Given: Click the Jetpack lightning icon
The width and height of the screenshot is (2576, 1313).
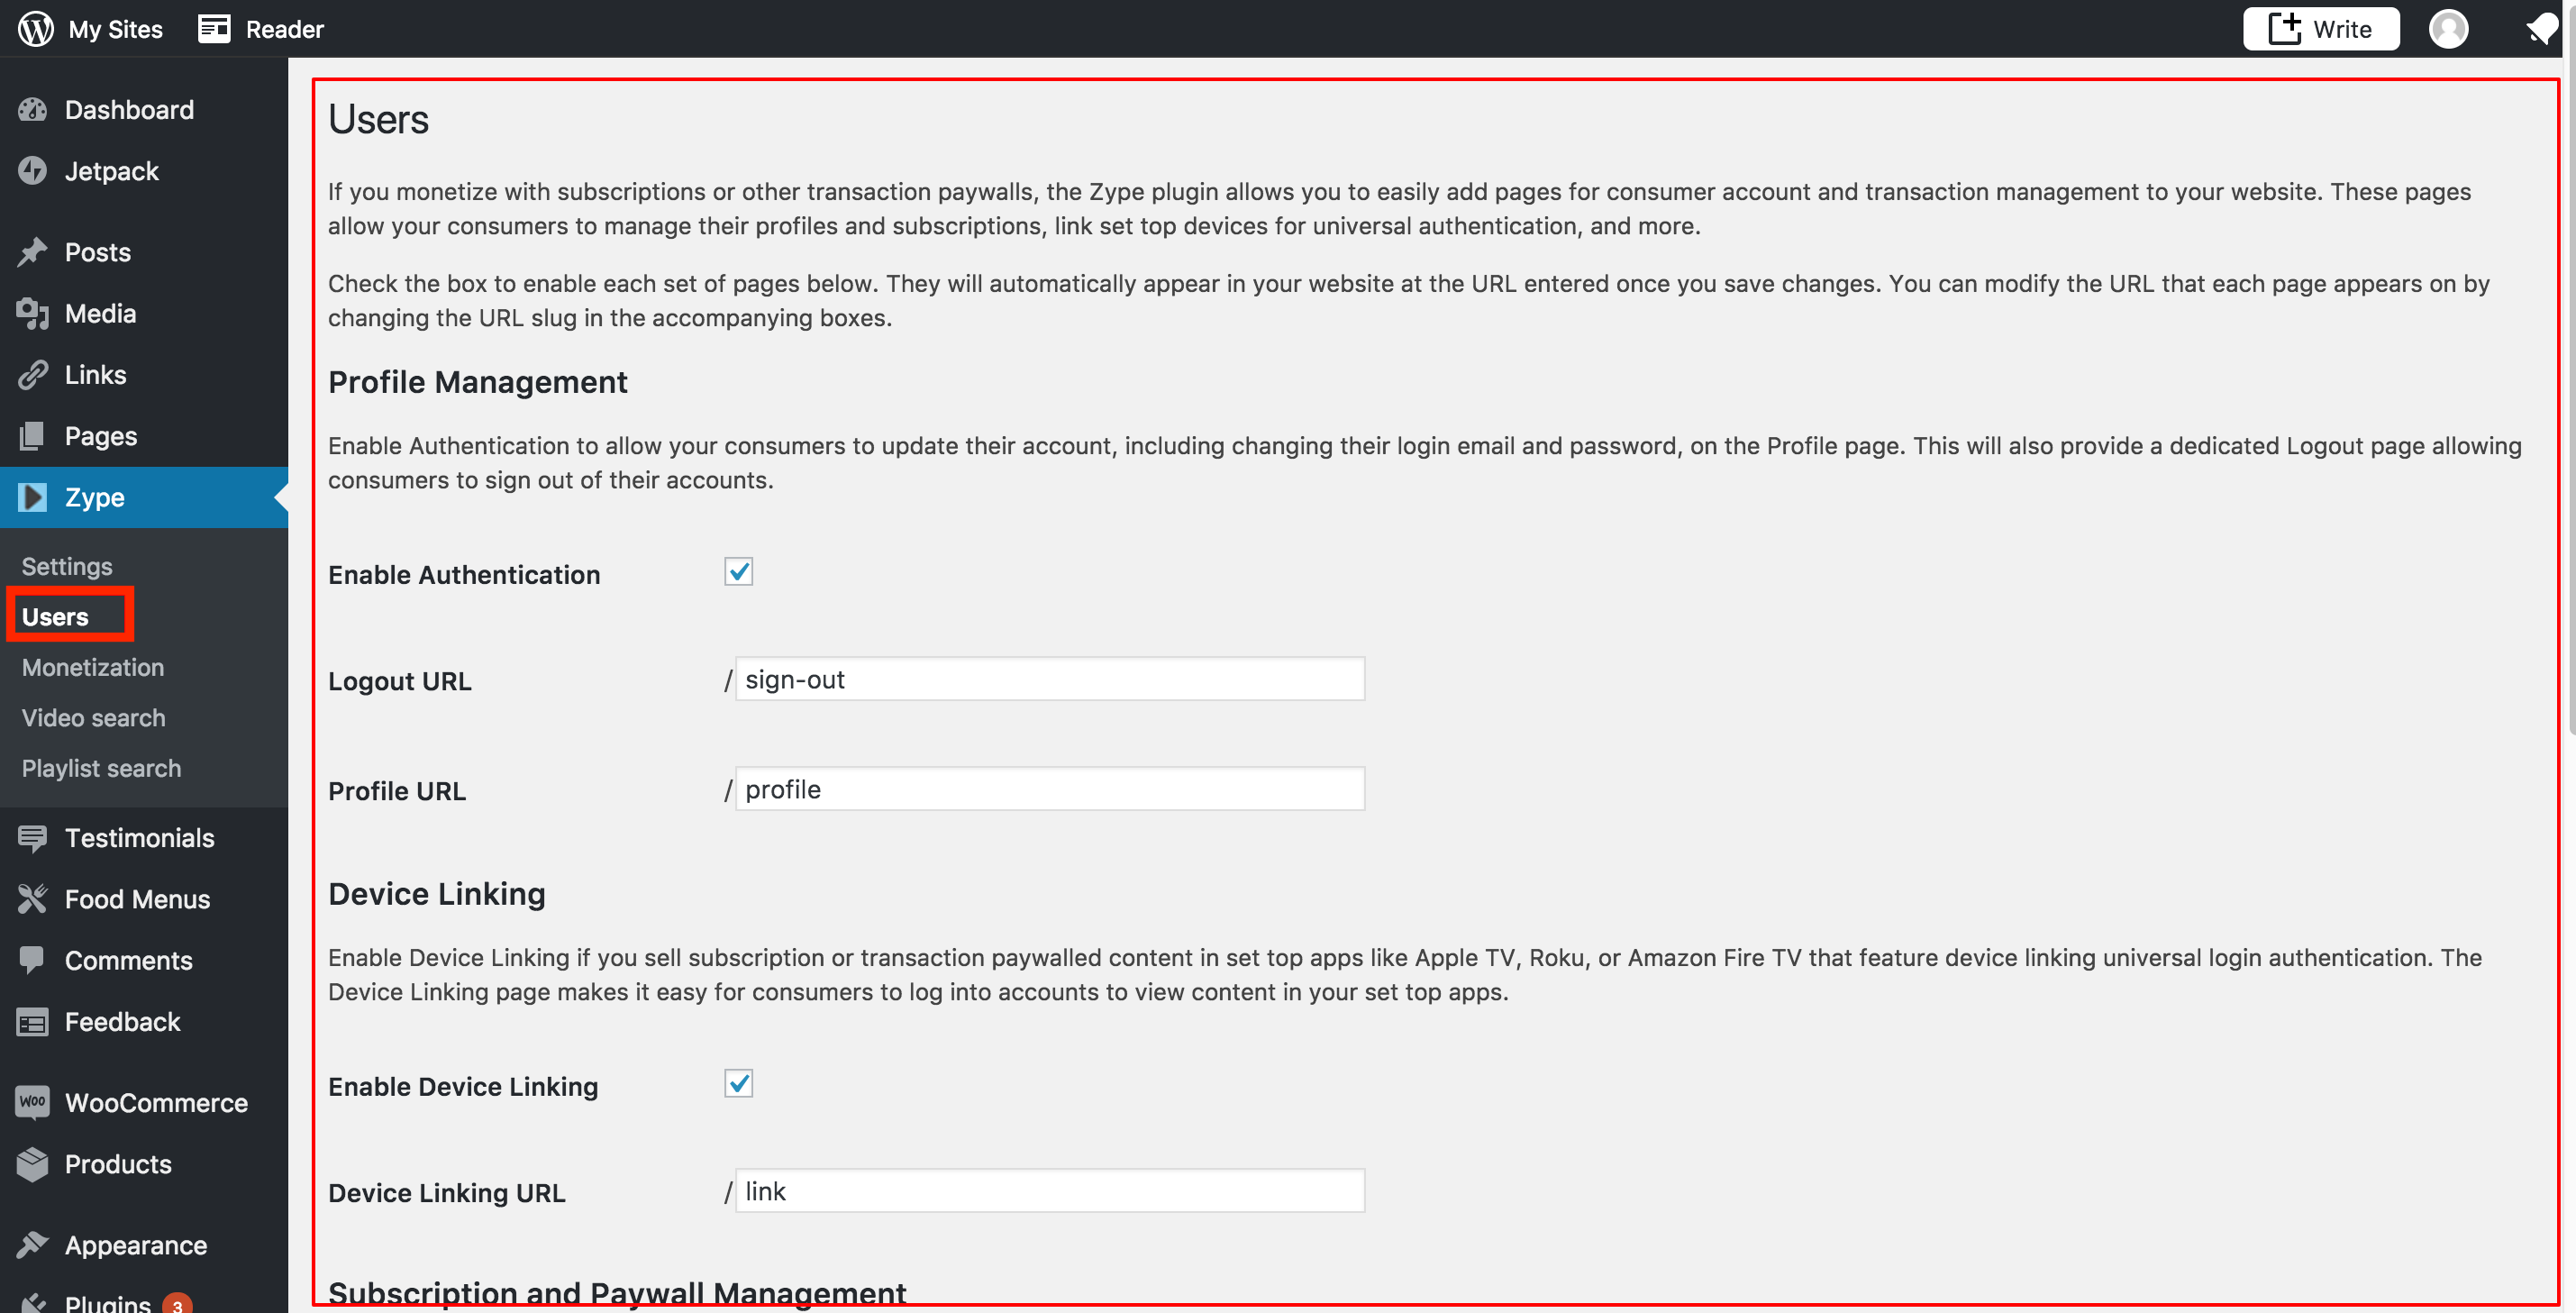Looking at the screenshot, I should click(x=32, y=171).
